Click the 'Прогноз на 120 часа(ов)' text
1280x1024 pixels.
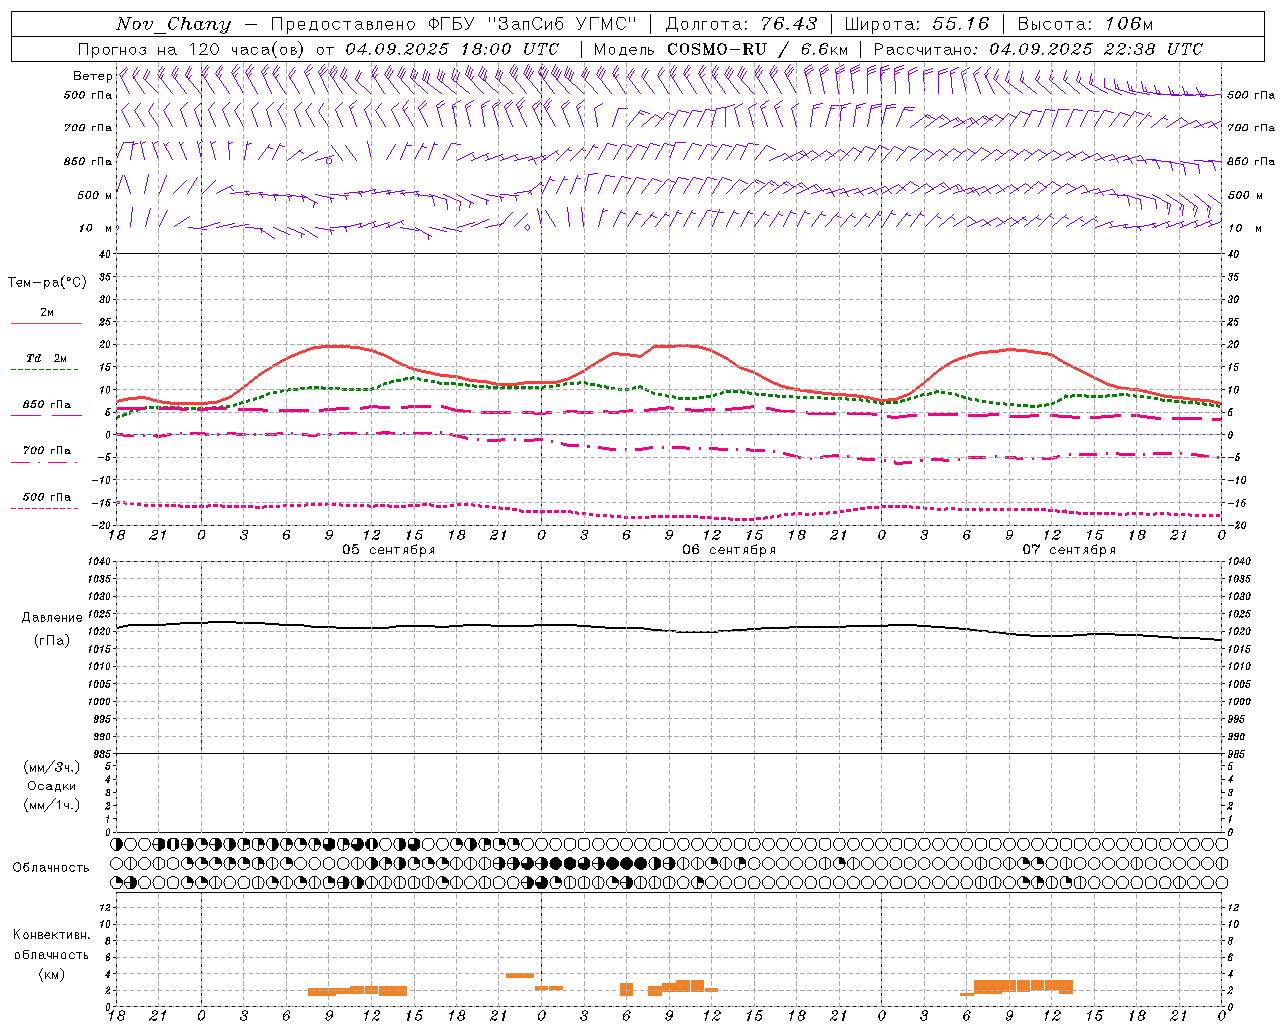192,49
